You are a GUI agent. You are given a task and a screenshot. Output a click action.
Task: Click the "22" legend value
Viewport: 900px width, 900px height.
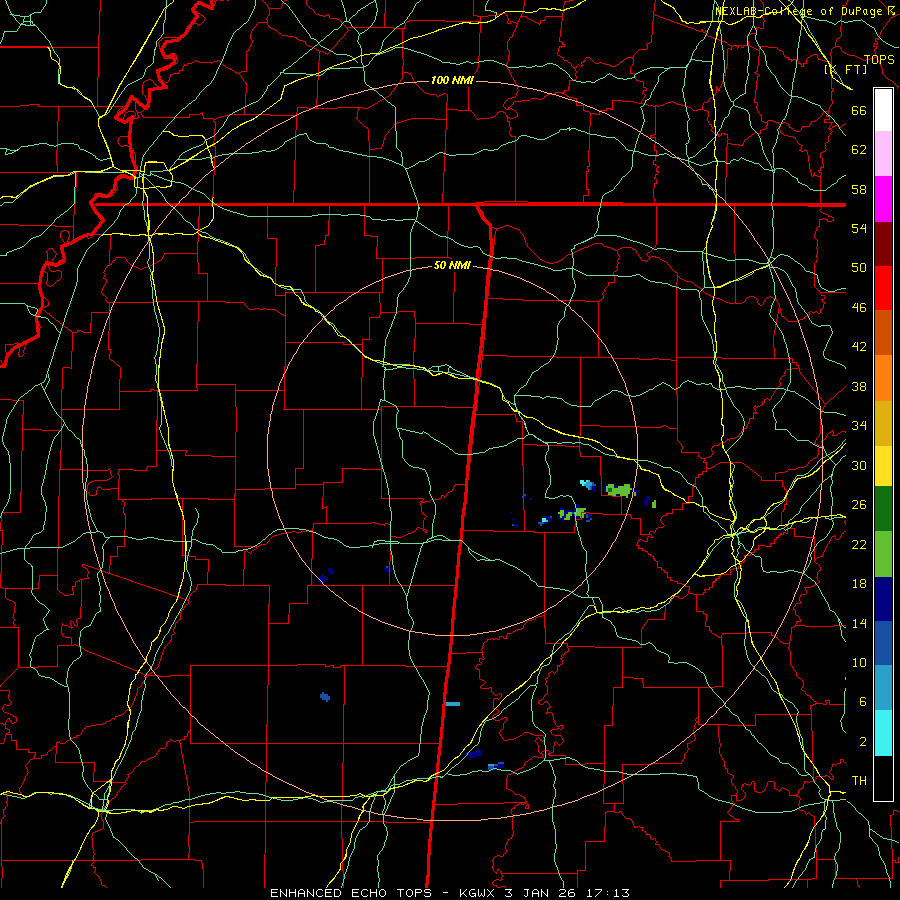tap(859, 545)
